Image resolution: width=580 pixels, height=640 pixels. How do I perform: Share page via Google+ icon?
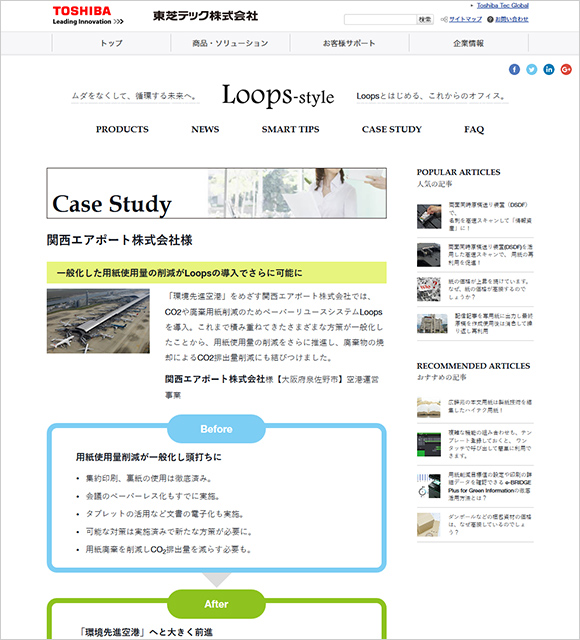click(566, 69)
